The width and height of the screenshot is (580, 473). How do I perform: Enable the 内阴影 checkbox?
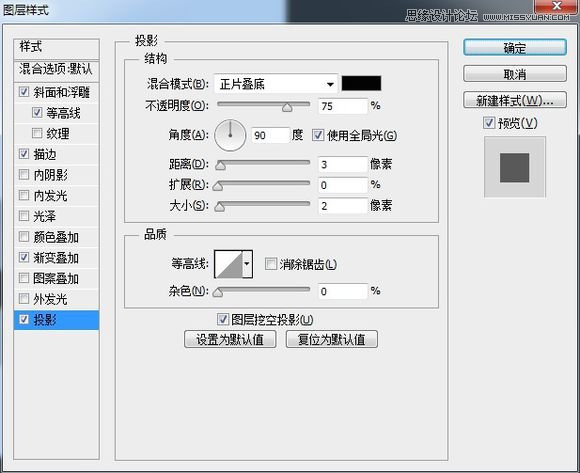[24, 175]
